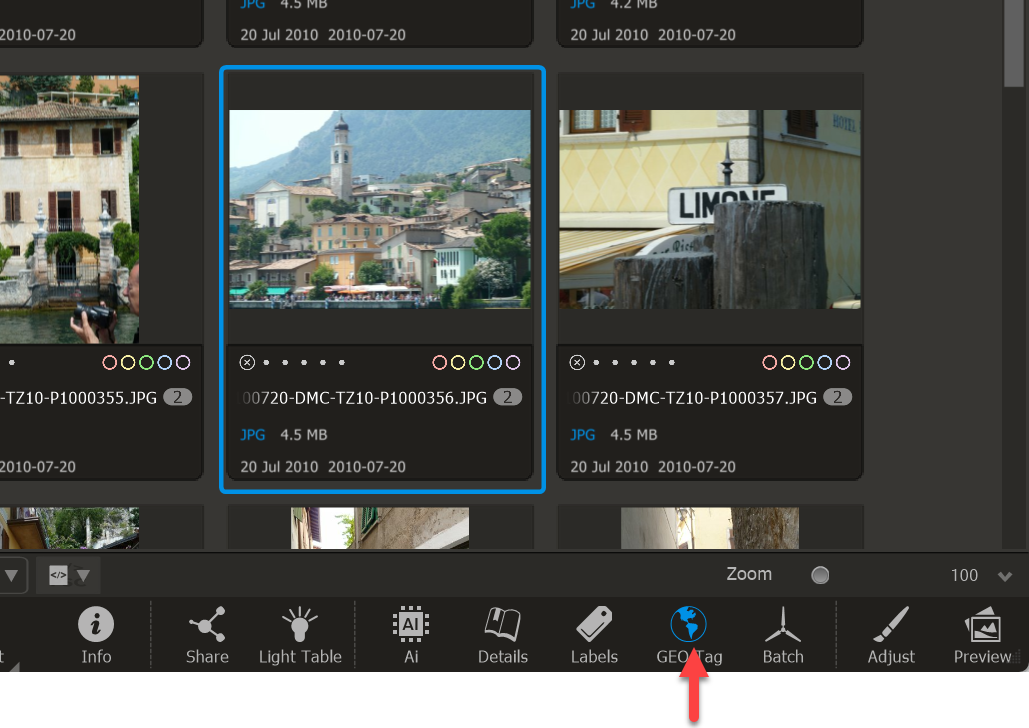Viewport: 1029px width, 728px height.
Task: Open the Light Table
Action: [300, 635]
